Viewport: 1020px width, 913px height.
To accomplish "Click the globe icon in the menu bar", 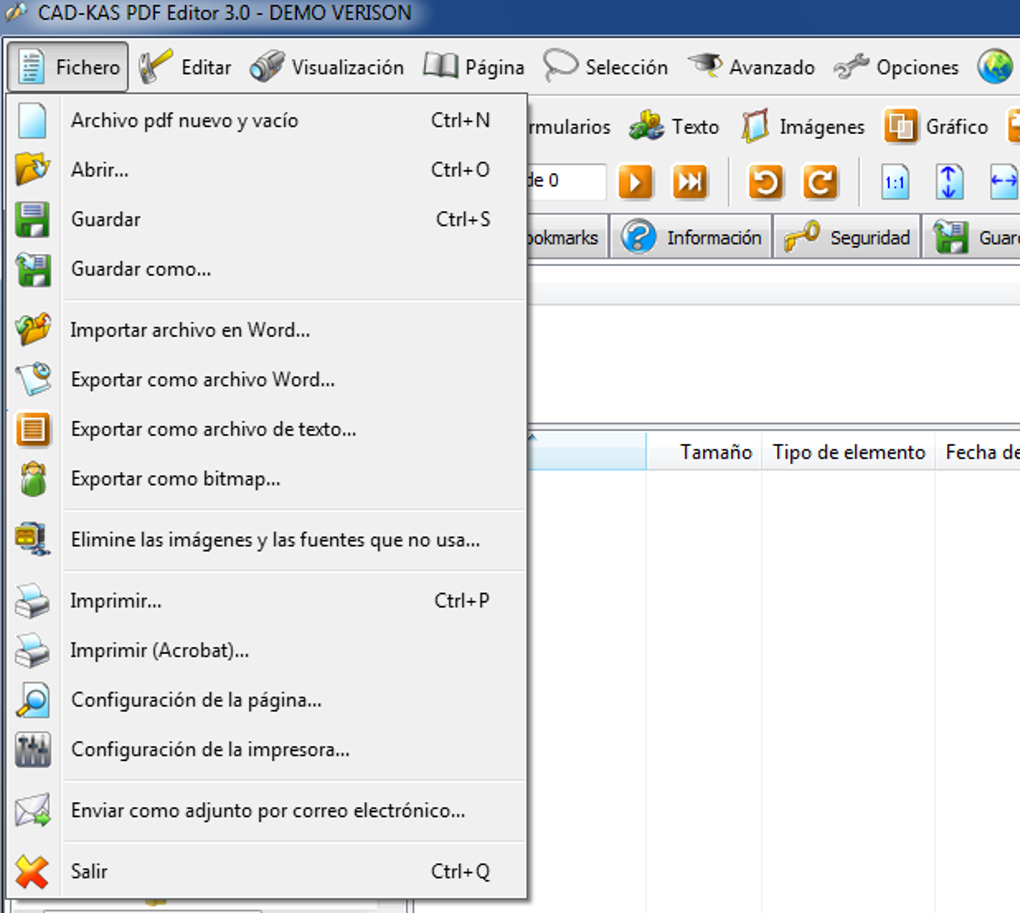I will click(995, 66).
